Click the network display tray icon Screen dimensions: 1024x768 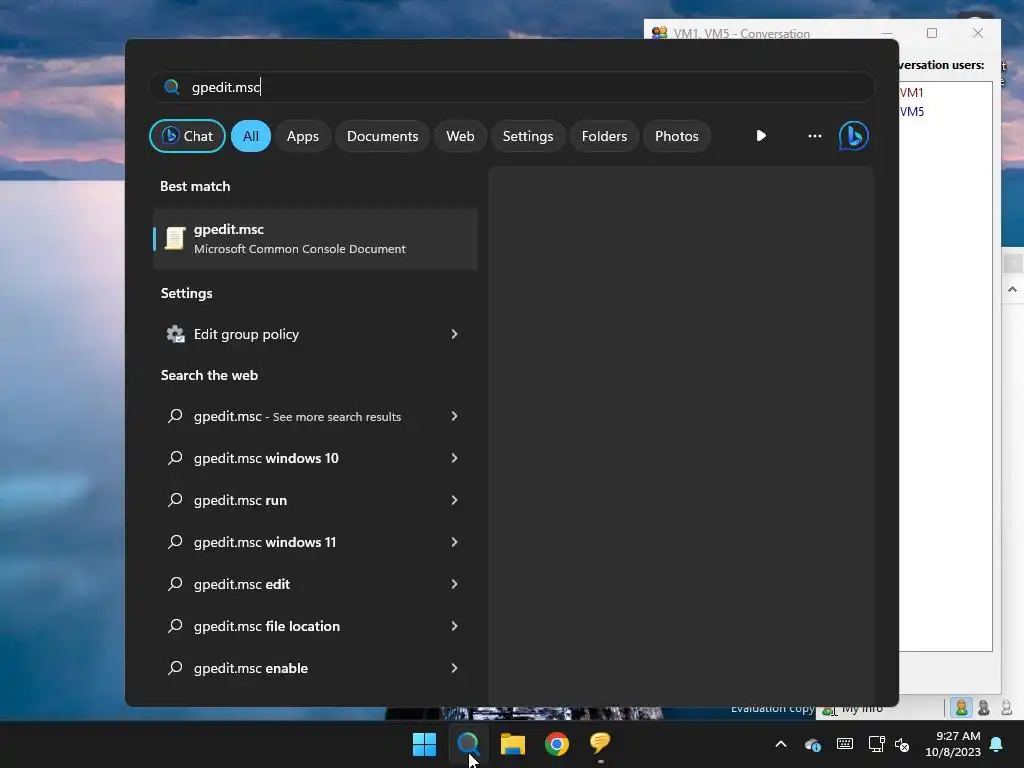pyautogui.click(x=876, y=744)
